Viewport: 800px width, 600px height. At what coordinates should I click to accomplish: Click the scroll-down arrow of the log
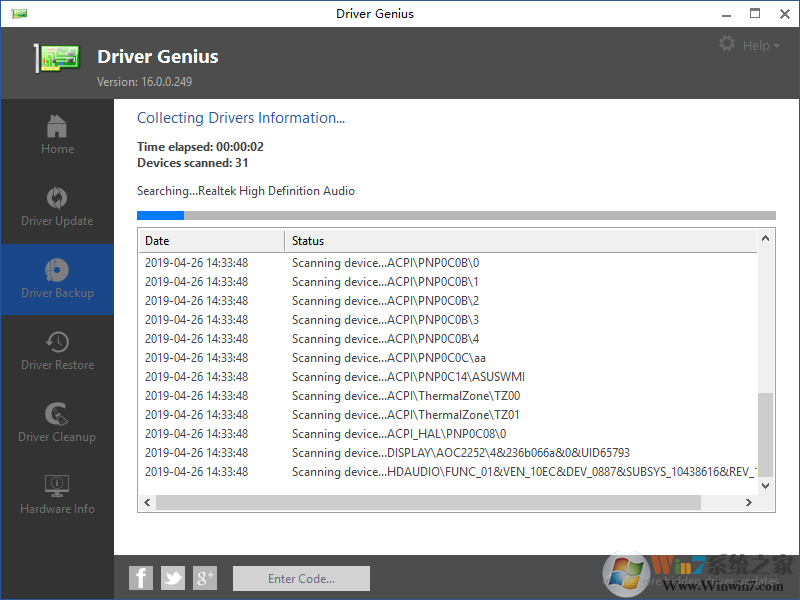tap(765, 485)
